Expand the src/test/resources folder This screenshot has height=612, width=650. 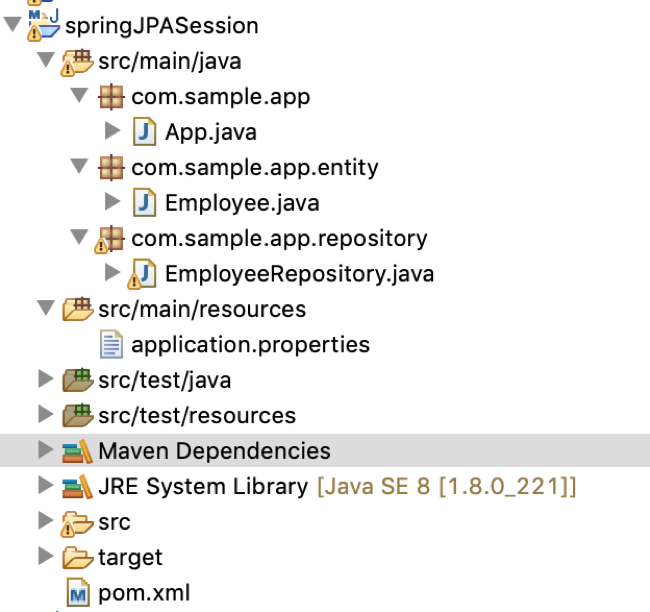[46, 414]
